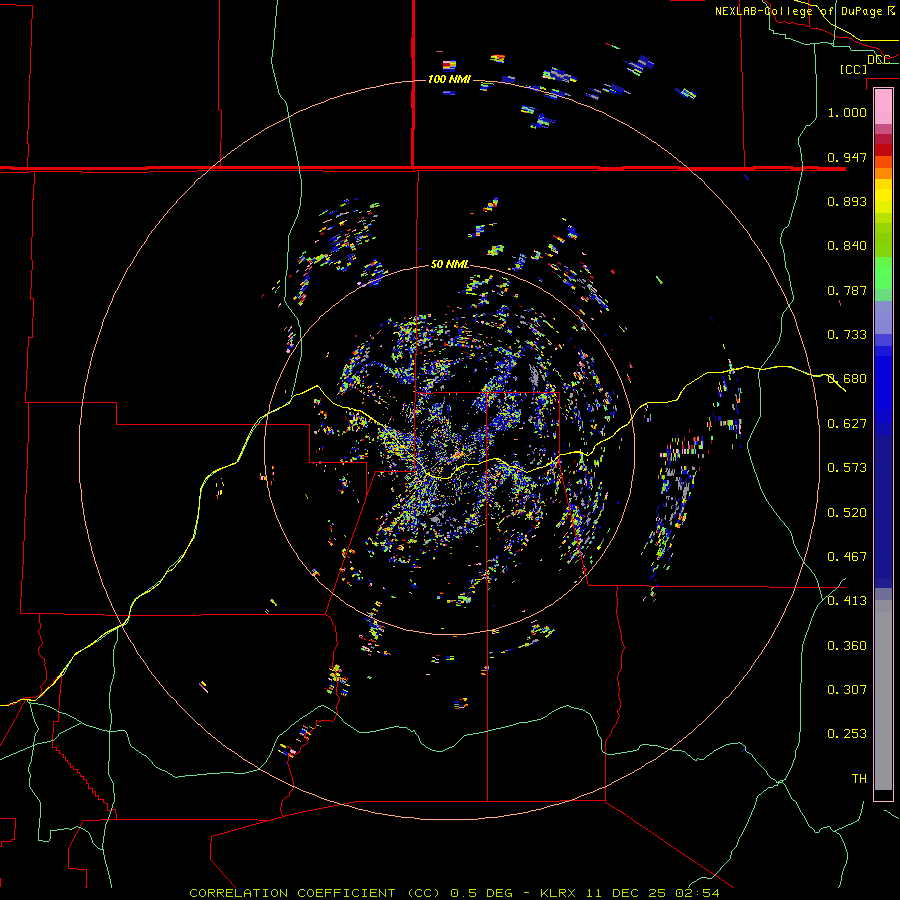This screenshot has height=900, width=900.
Task: Click the 0.520 scale value
Action: point(847,513)
